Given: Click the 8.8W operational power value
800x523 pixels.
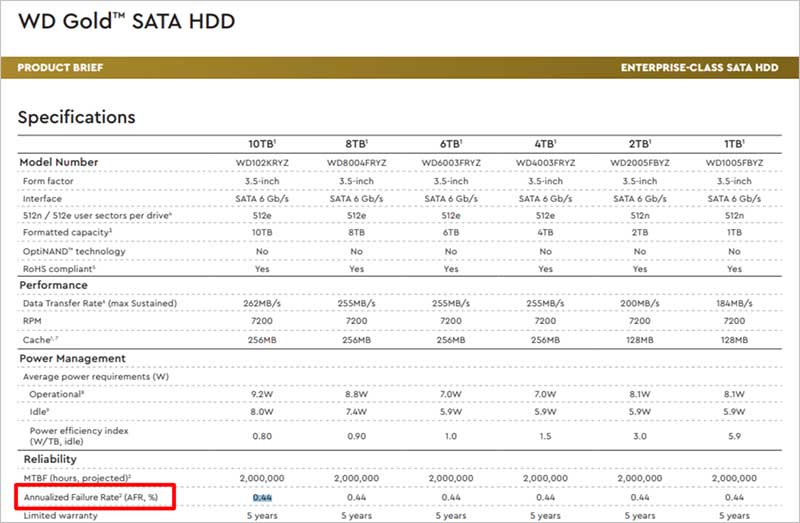Looking at the screenshot, I should pos(357,394).
